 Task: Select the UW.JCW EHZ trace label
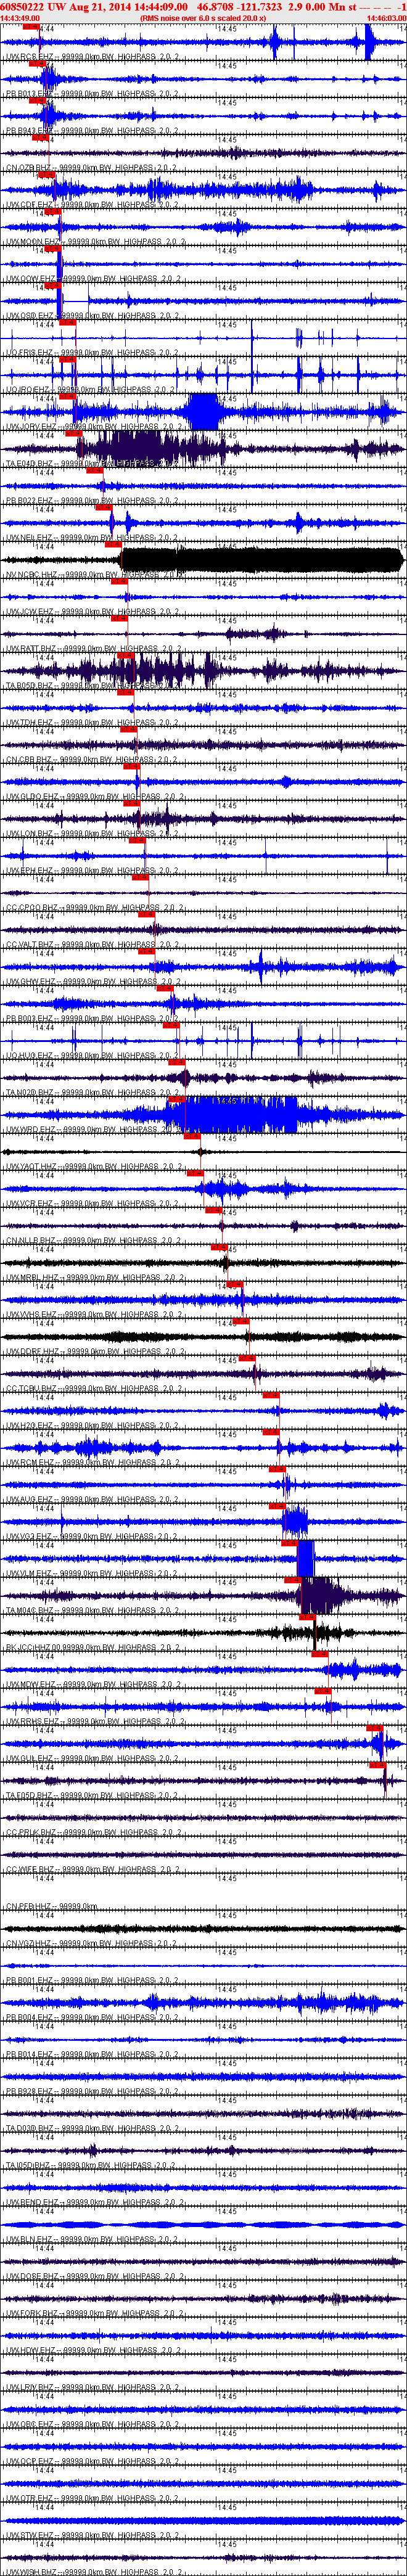point(92,612)
